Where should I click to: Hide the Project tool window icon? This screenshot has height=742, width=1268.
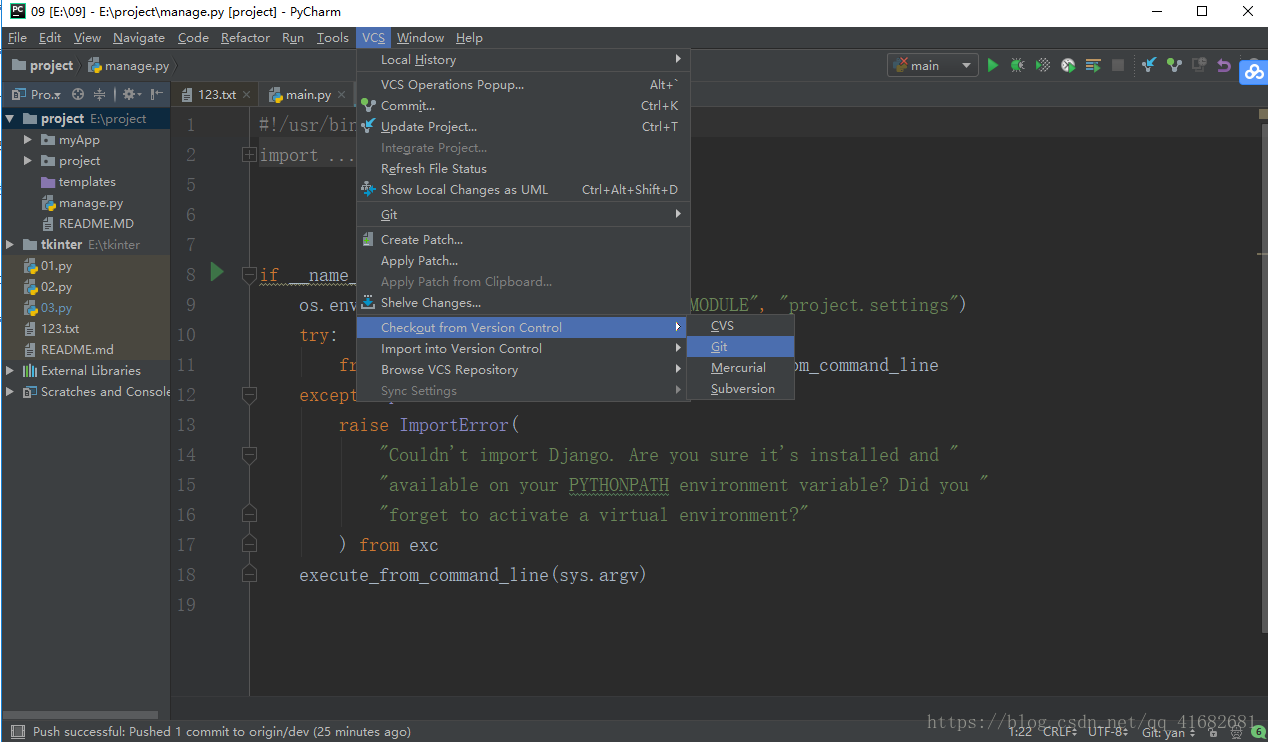156,94
